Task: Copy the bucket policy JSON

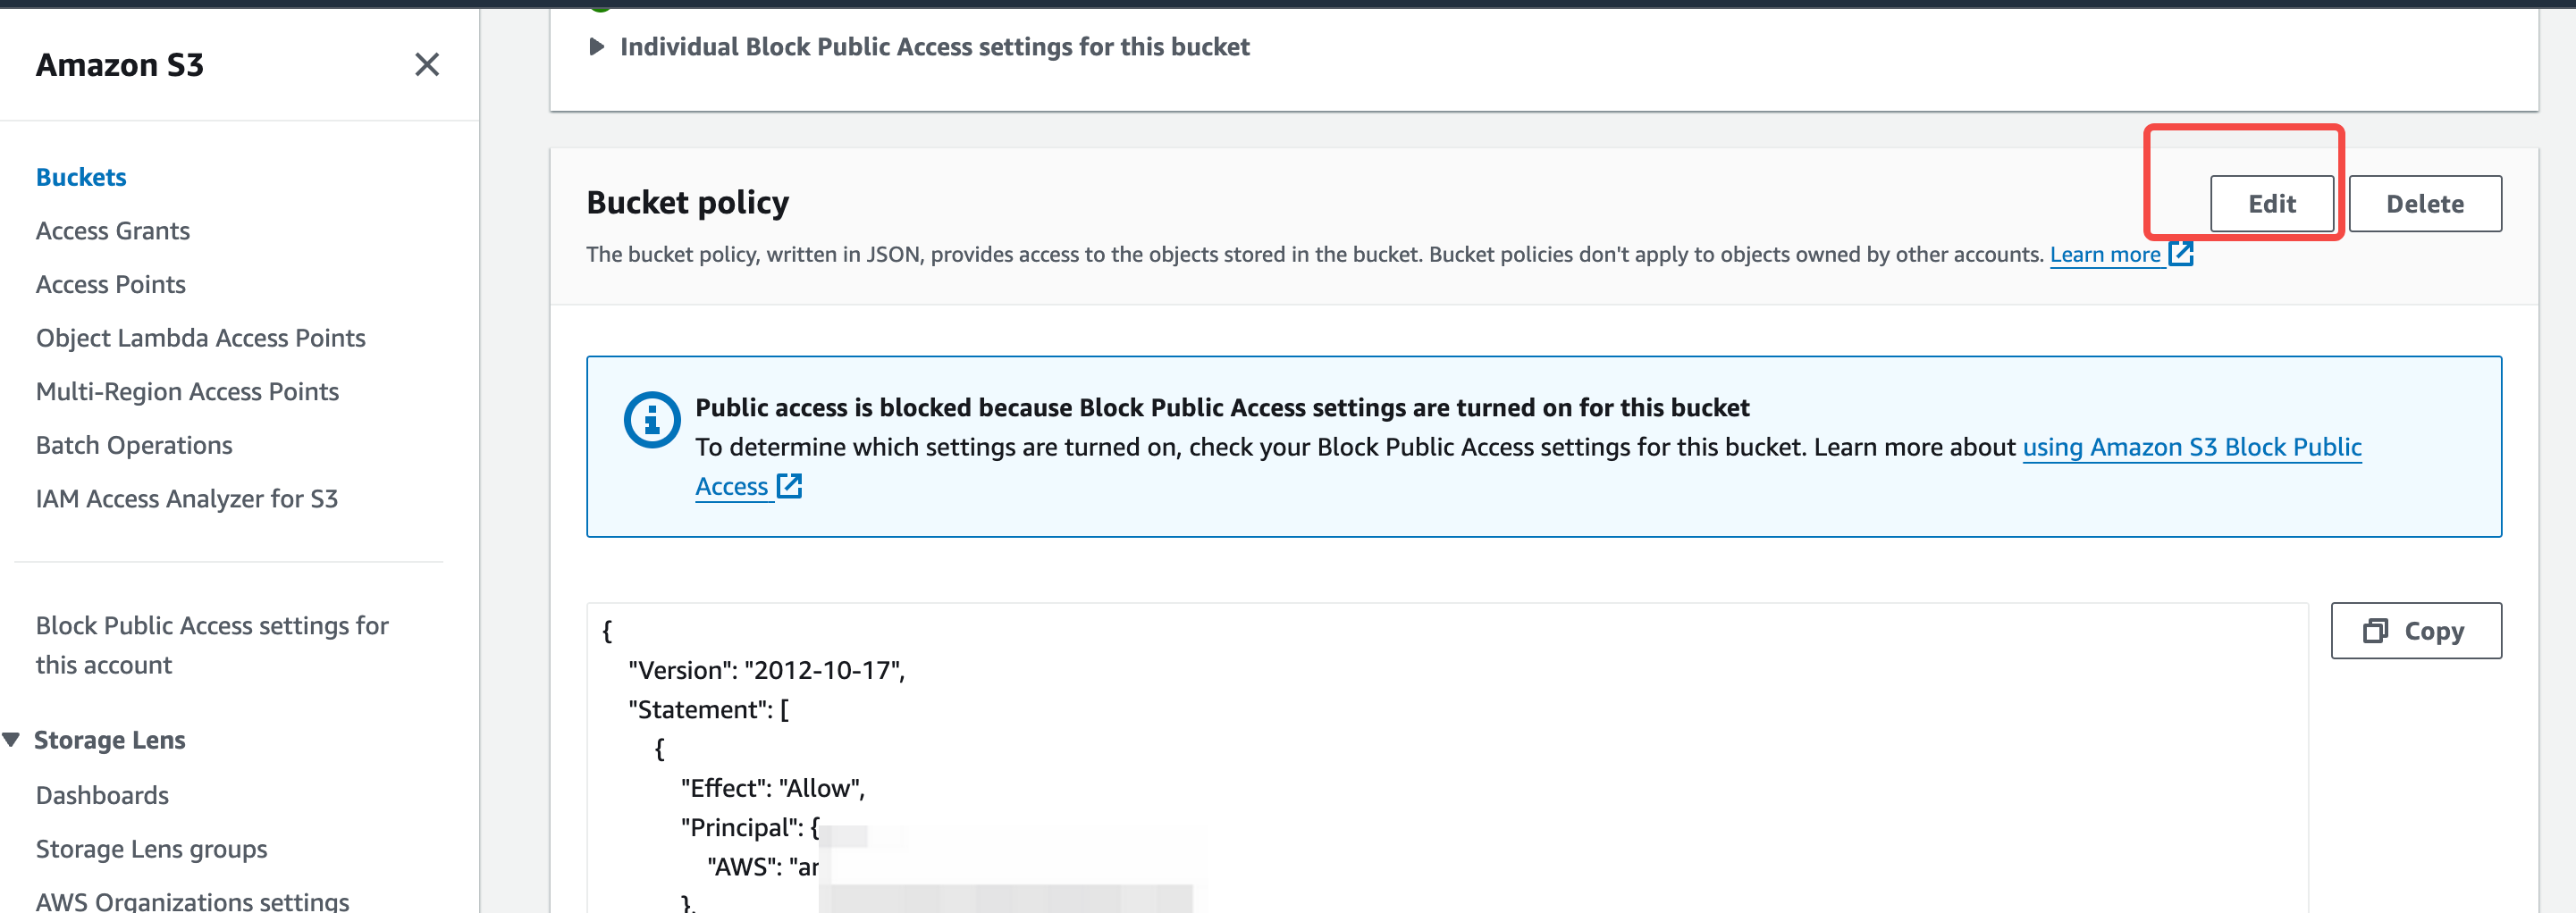Action: coord(2416,631)
